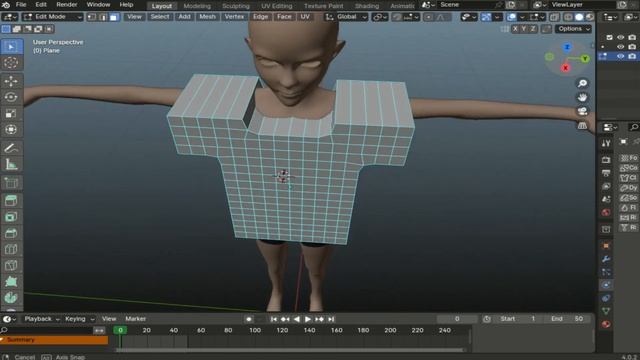Select the Cursor tool
The width and height of the screenshot is (640, 360).
[x=11, y=62]
